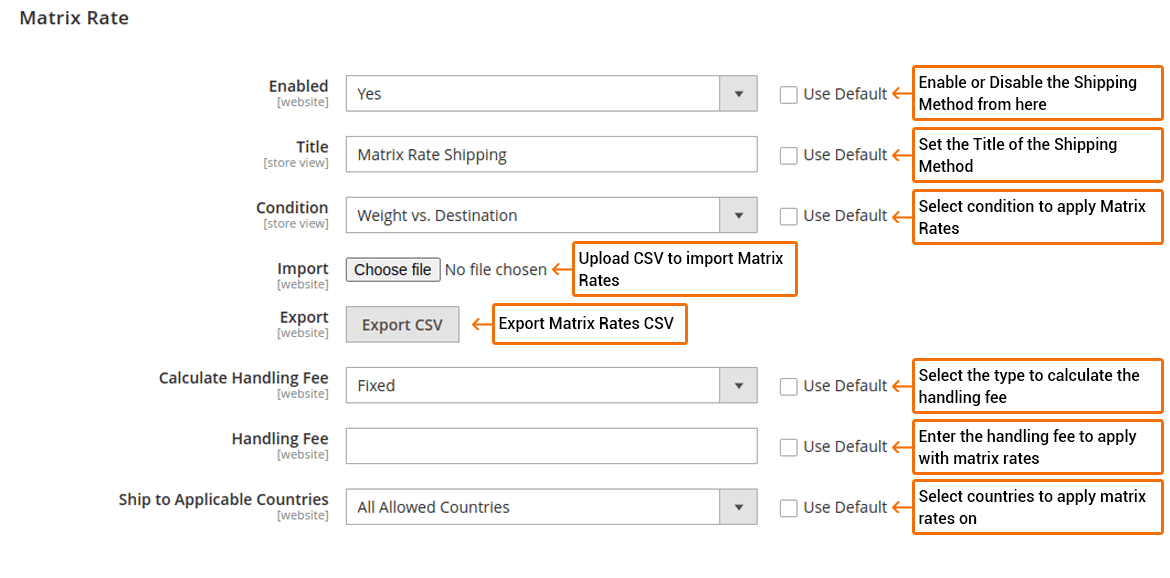Click the Matrix Rate section heading

(73, 17)
